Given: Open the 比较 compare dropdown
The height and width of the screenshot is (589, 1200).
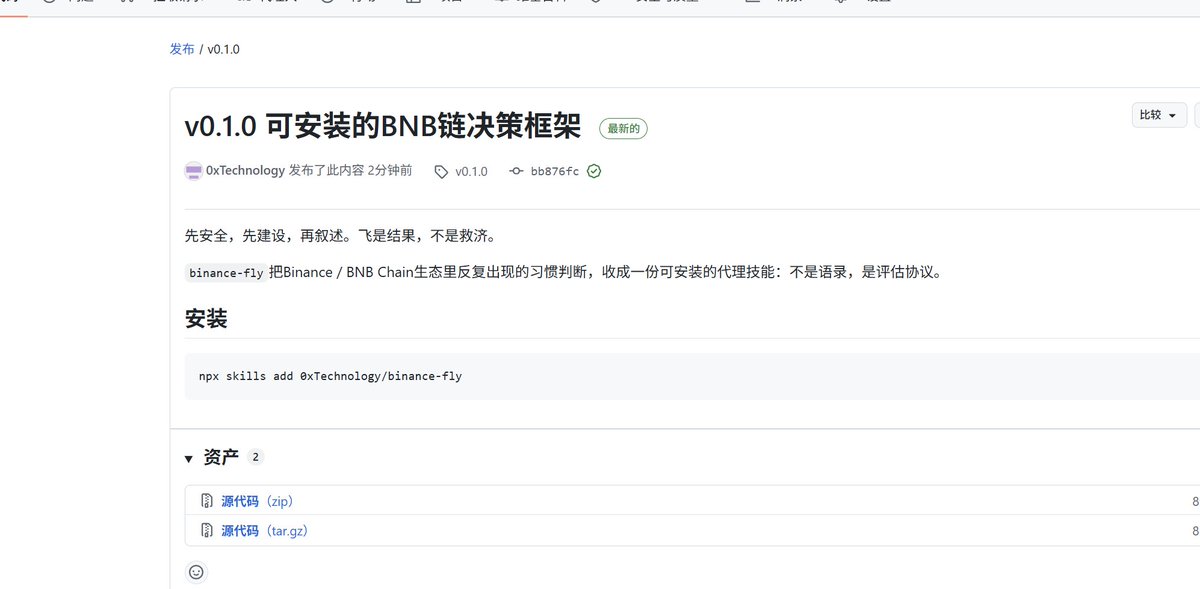Looking at the screenshot, I should [1159, 115].
